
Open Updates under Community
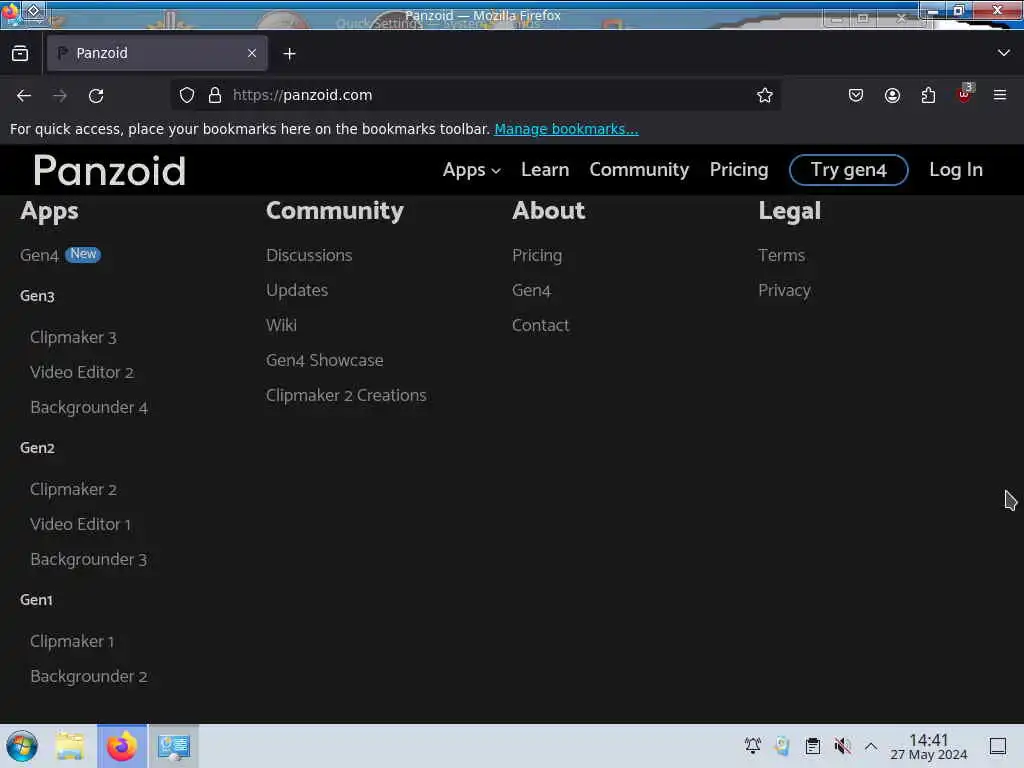(296, 290)
